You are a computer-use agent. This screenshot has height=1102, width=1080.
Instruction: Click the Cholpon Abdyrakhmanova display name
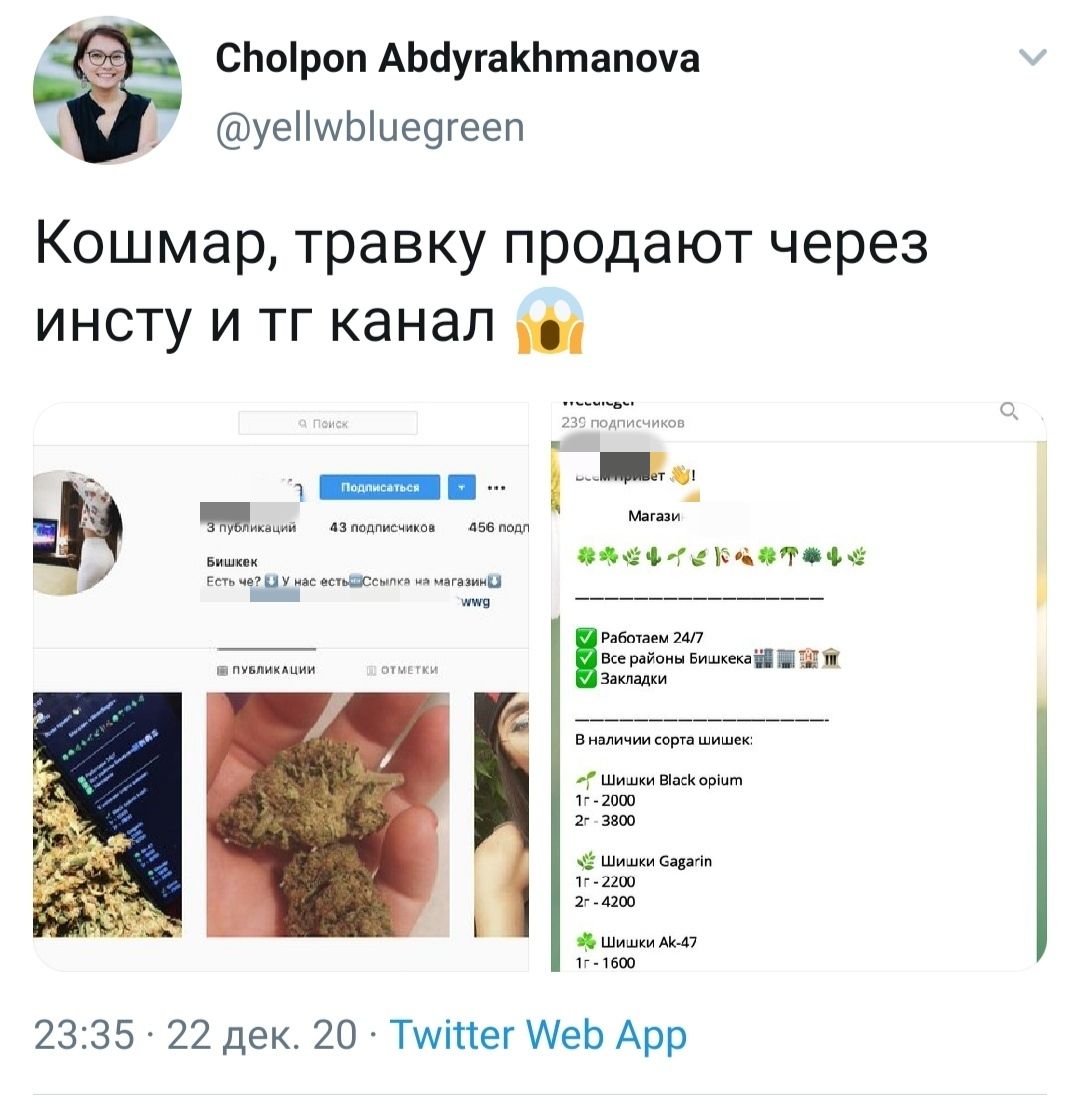pos(457,58)
